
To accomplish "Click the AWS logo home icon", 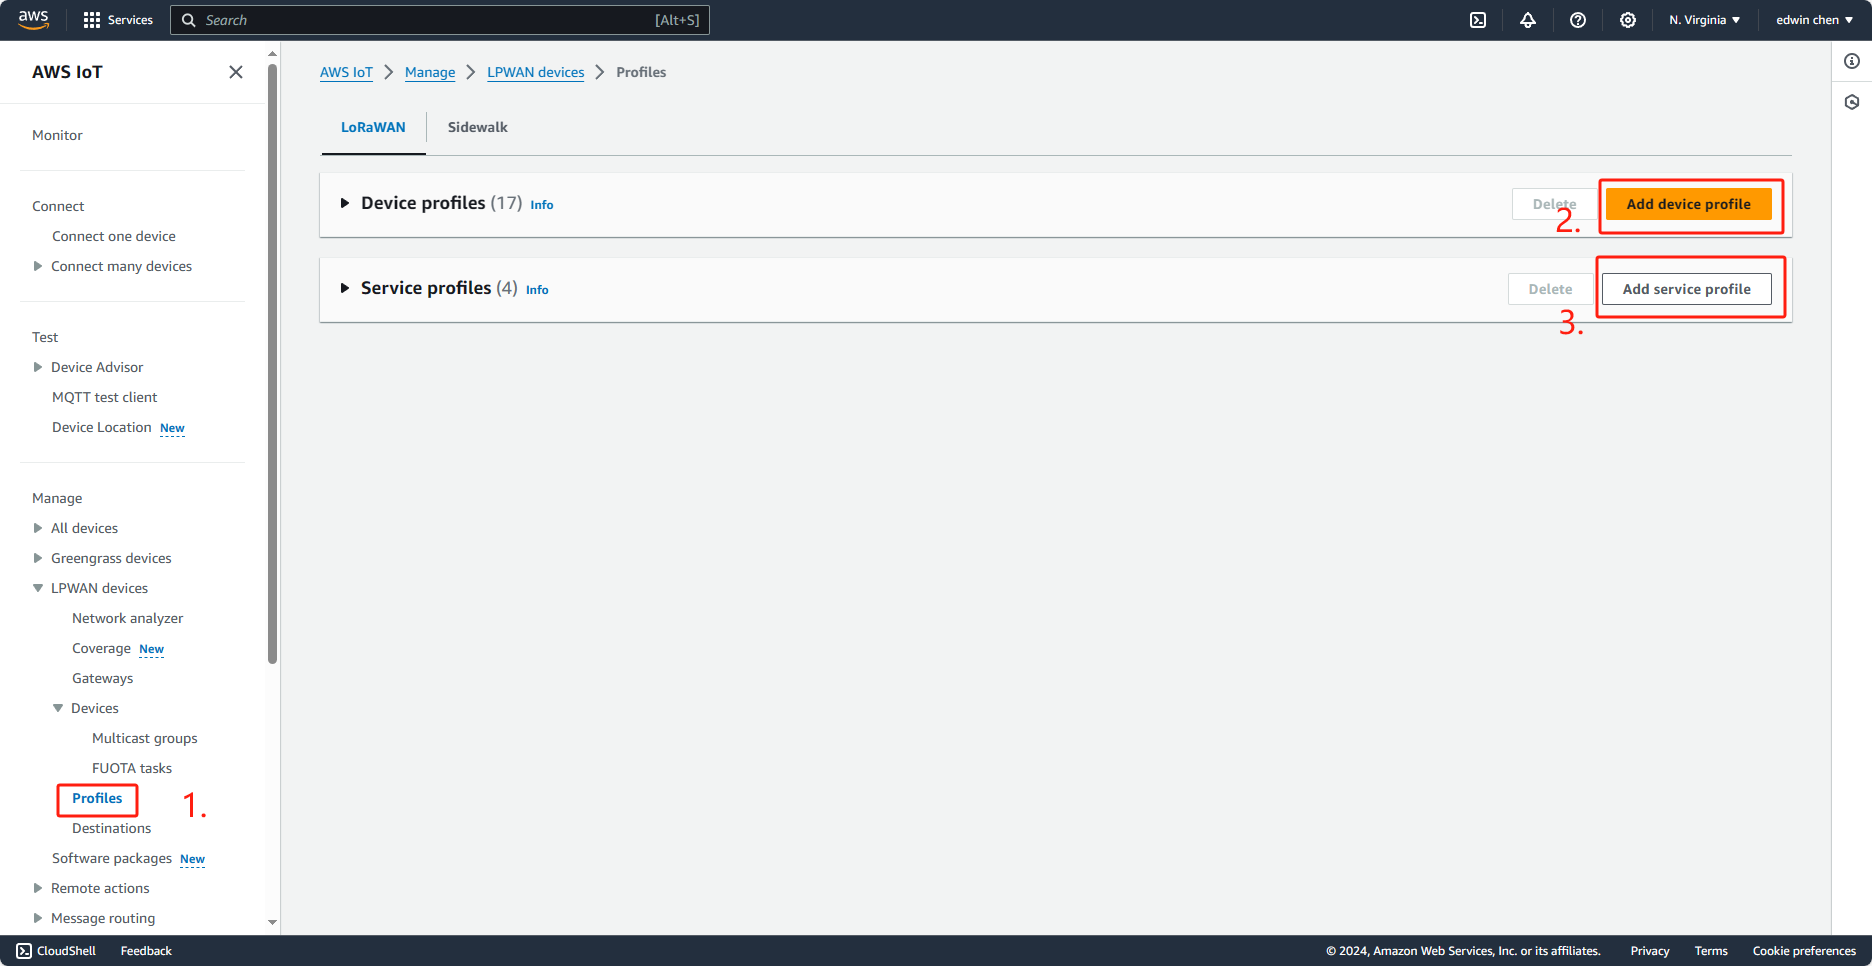I will point(34,20).
